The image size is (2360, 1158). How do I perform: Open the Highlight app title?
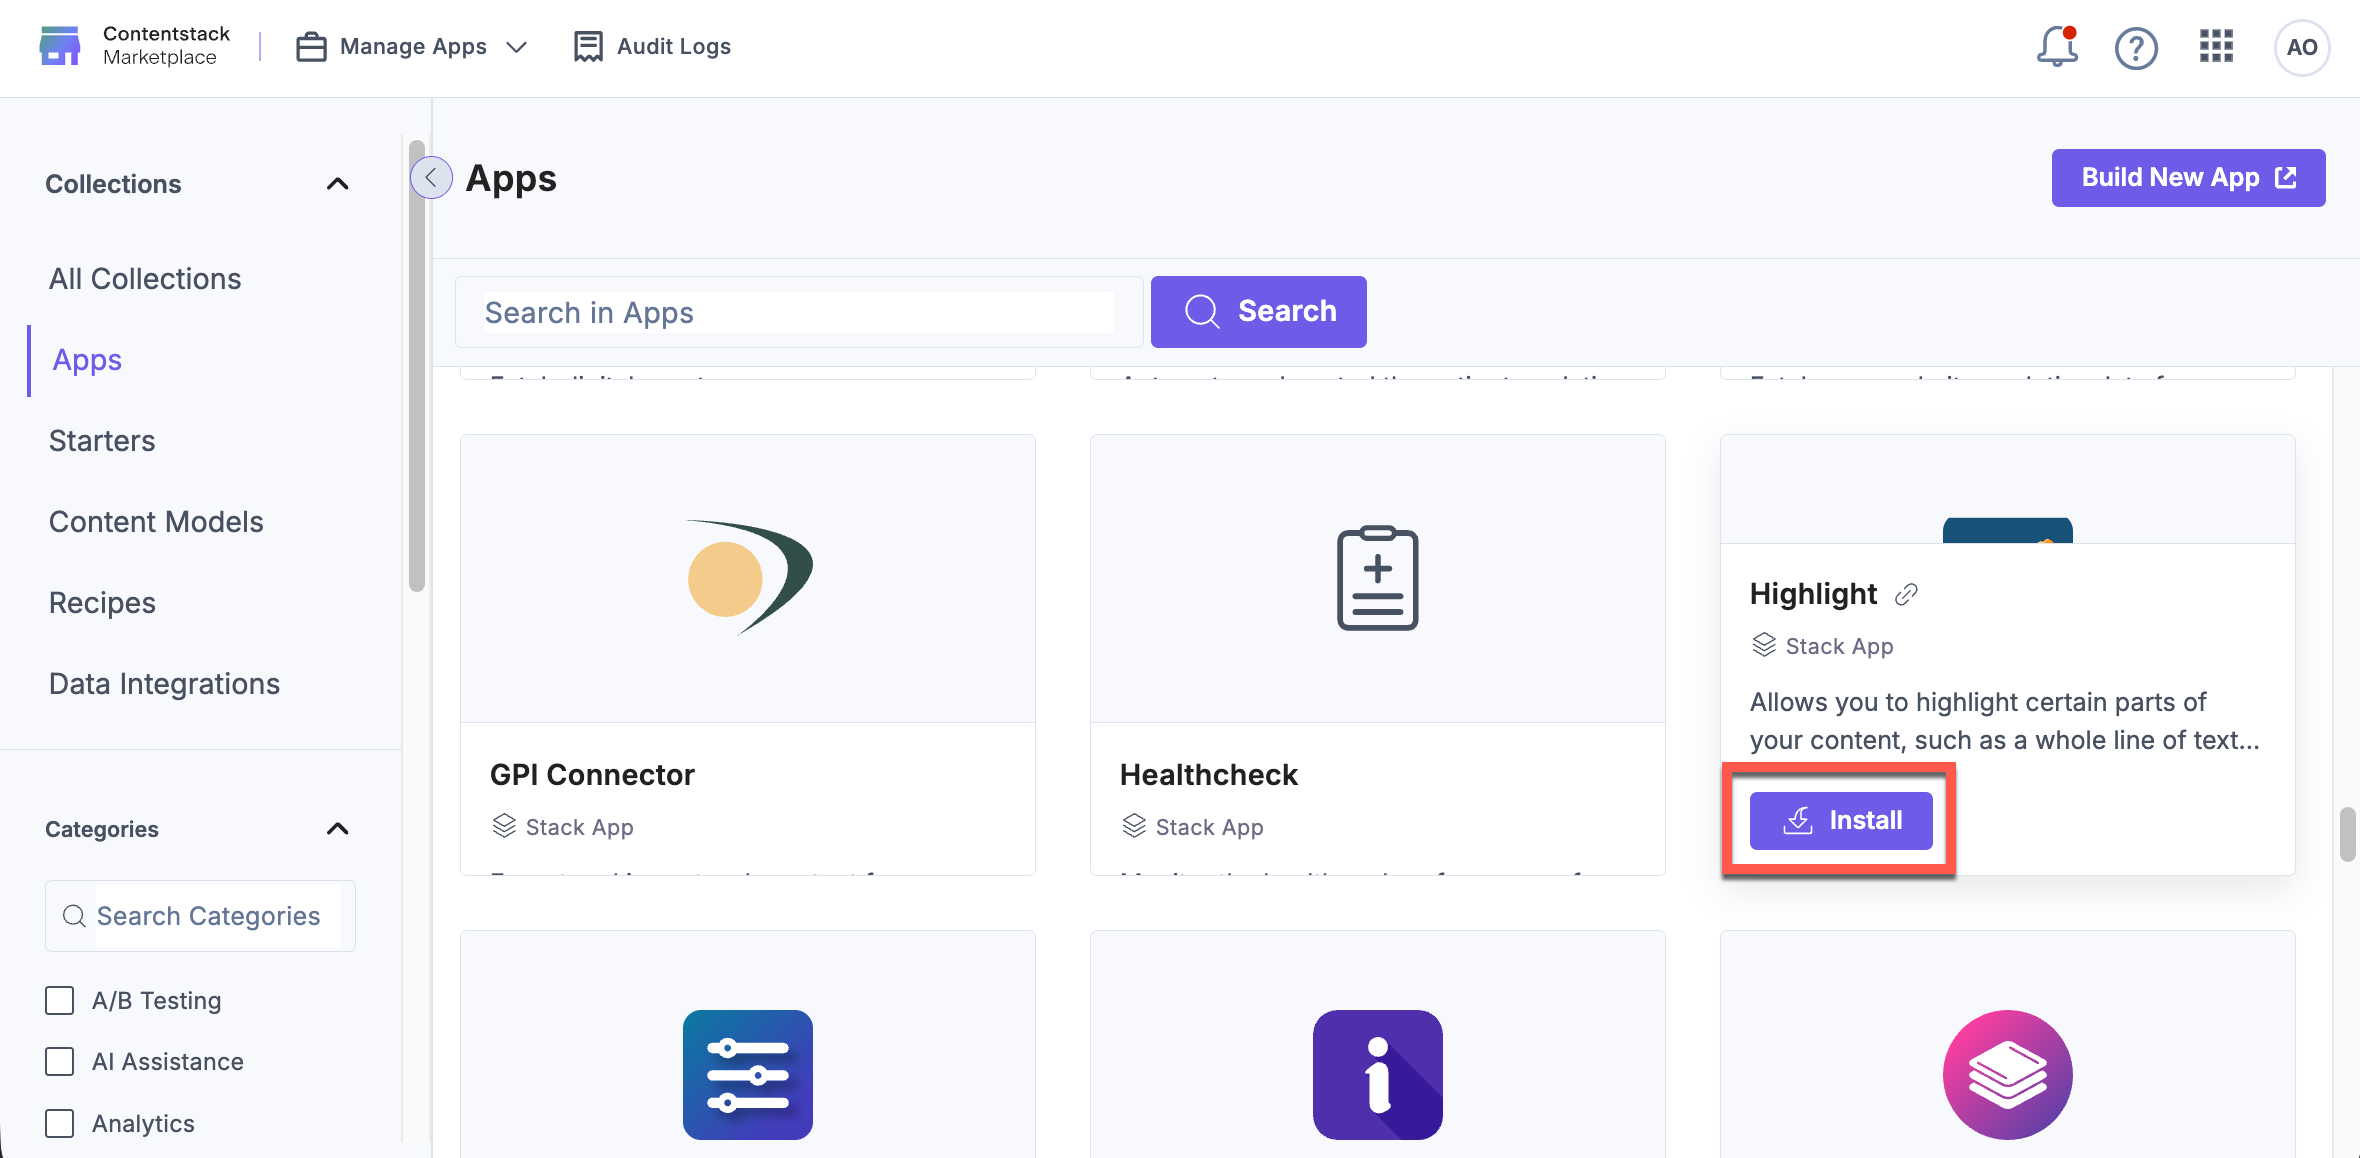1813,594
